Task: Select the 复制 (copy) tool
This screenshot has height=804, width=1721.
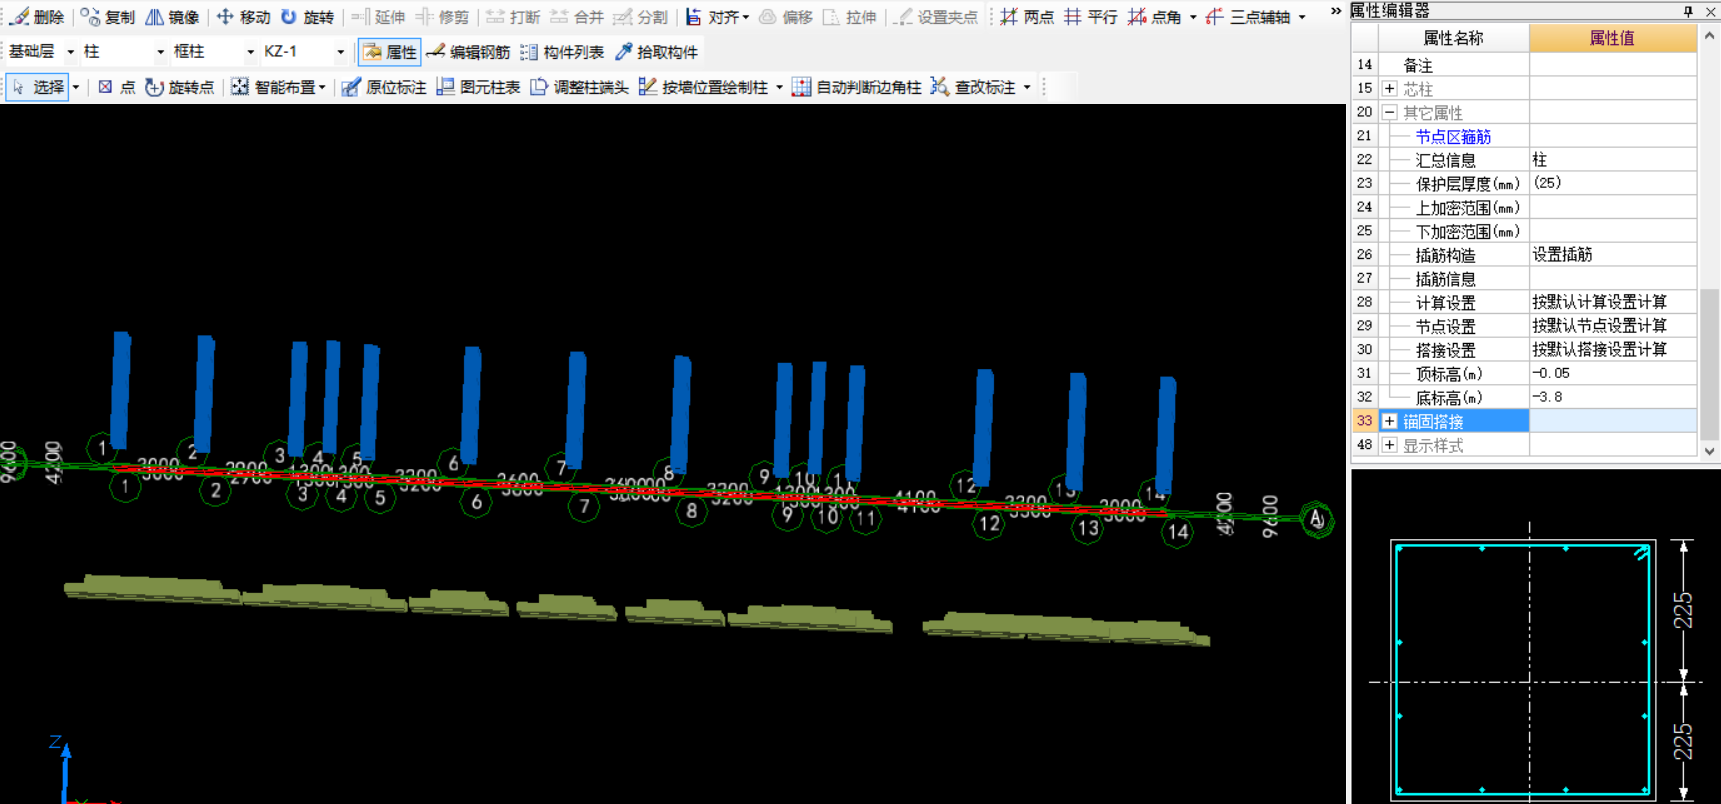Action: pyautogui.click(x=108, y=17)
